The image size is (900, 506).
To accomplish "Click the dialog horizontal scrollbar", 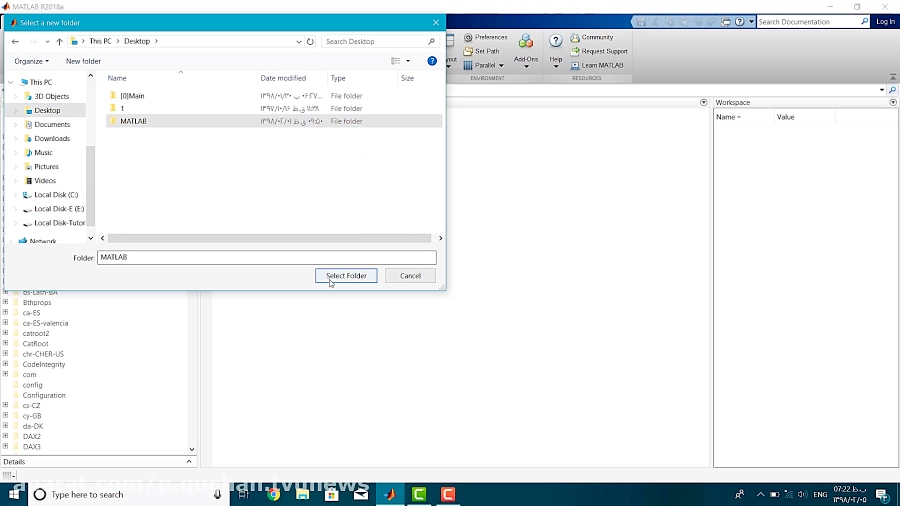I will pos(269,238).
